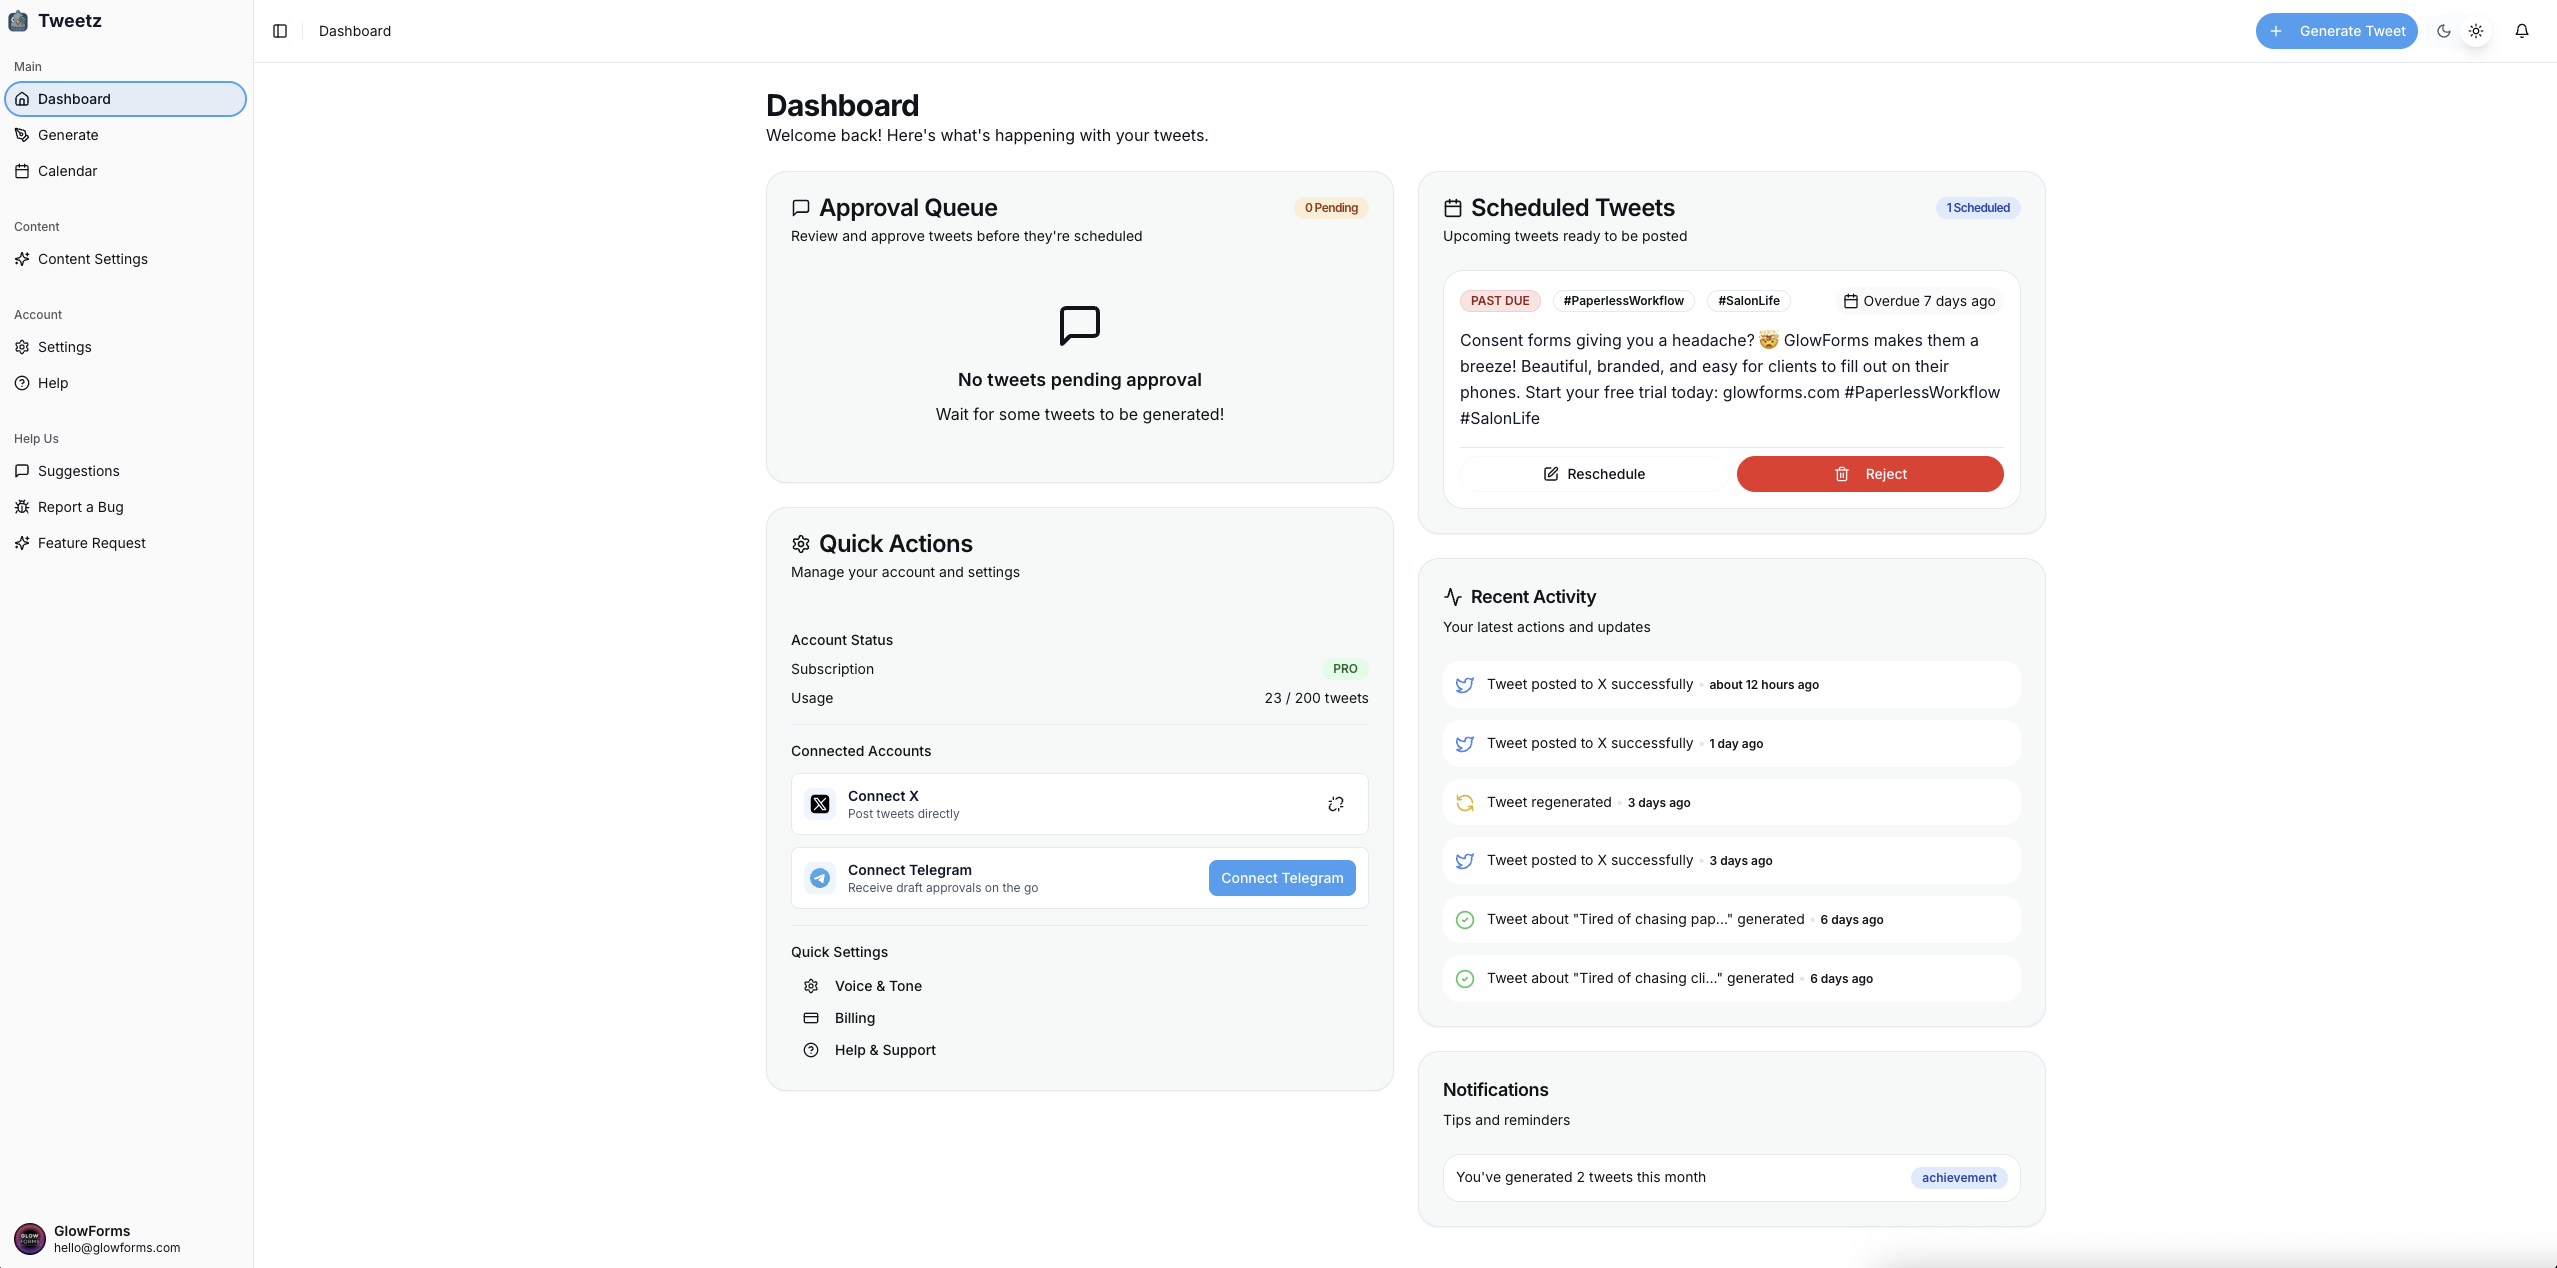Click Report a Bug in sidebar
This screenshot has width=2557, height=1268.
coord(80,507)
